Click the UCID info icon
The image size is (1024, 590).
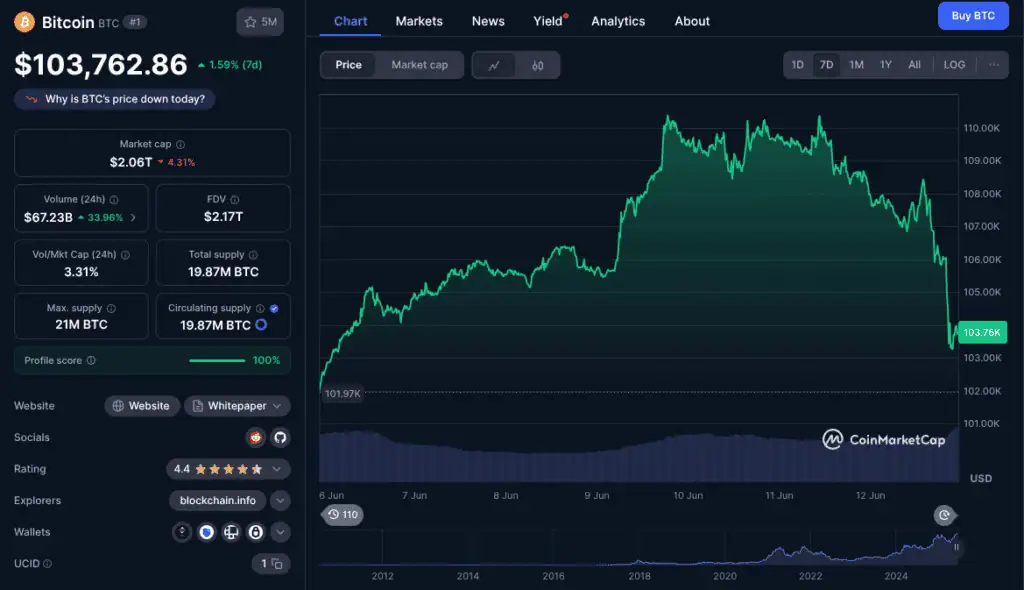pos(48,564)
